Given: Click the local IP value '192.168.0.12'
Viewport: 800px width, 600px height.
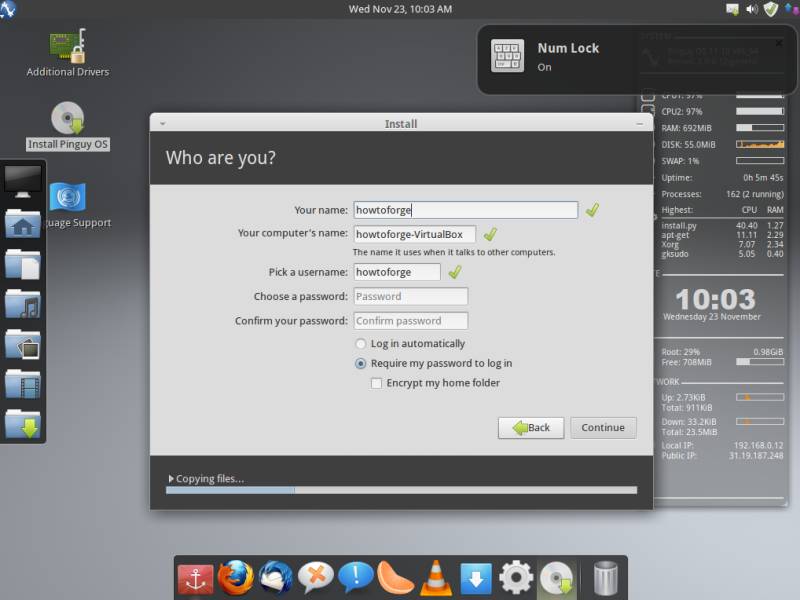Looking at the screenshot, I should coord(758,445).
